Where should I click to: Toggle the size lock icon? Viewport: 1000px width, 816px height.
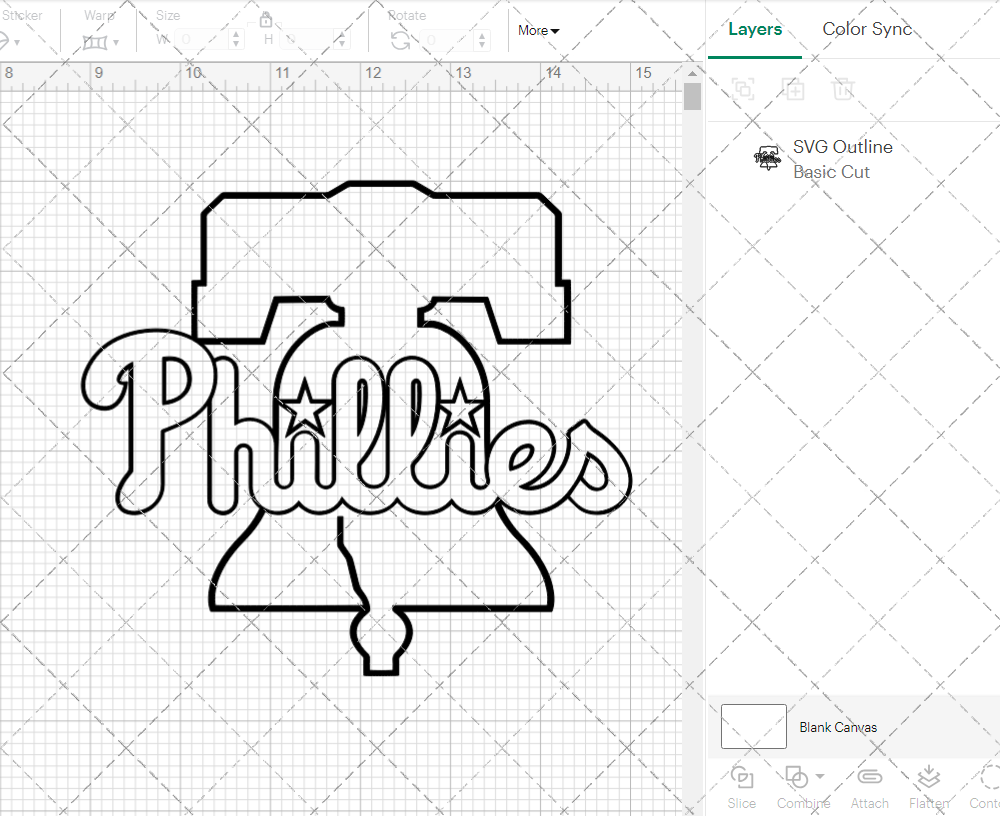point(266,19)
